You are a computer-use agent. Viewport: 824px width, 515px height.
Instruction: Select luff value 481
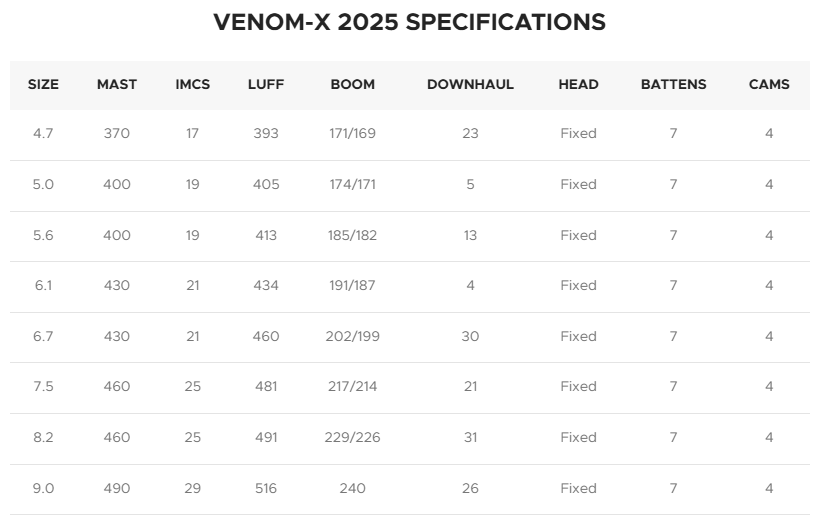tap(266, 387)
